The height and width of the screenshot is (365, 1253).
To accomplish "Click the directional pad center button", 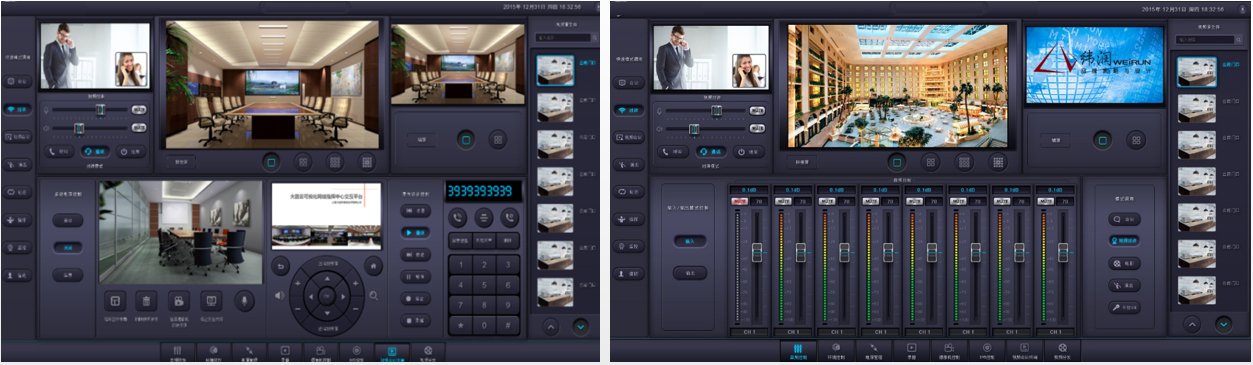I will point(326,295).
